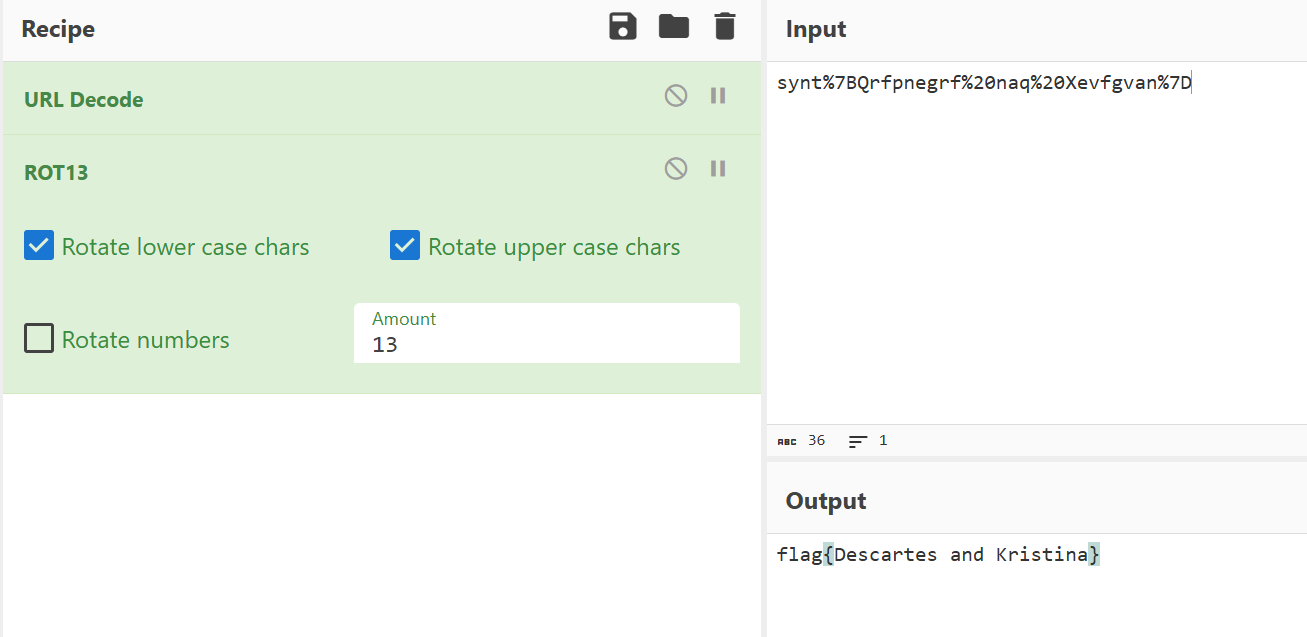Select the ROT13 operation title
The height and width of the screenshot is (637, 1307).
56,173
